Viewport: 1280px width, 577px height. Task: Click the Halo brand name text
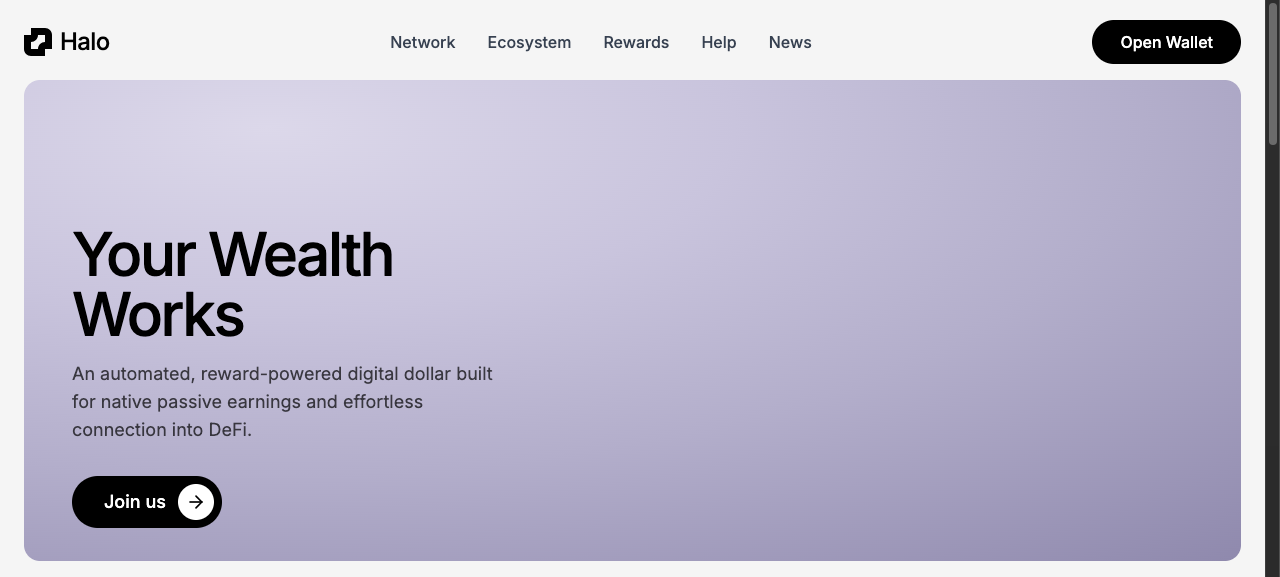(85, 42)
